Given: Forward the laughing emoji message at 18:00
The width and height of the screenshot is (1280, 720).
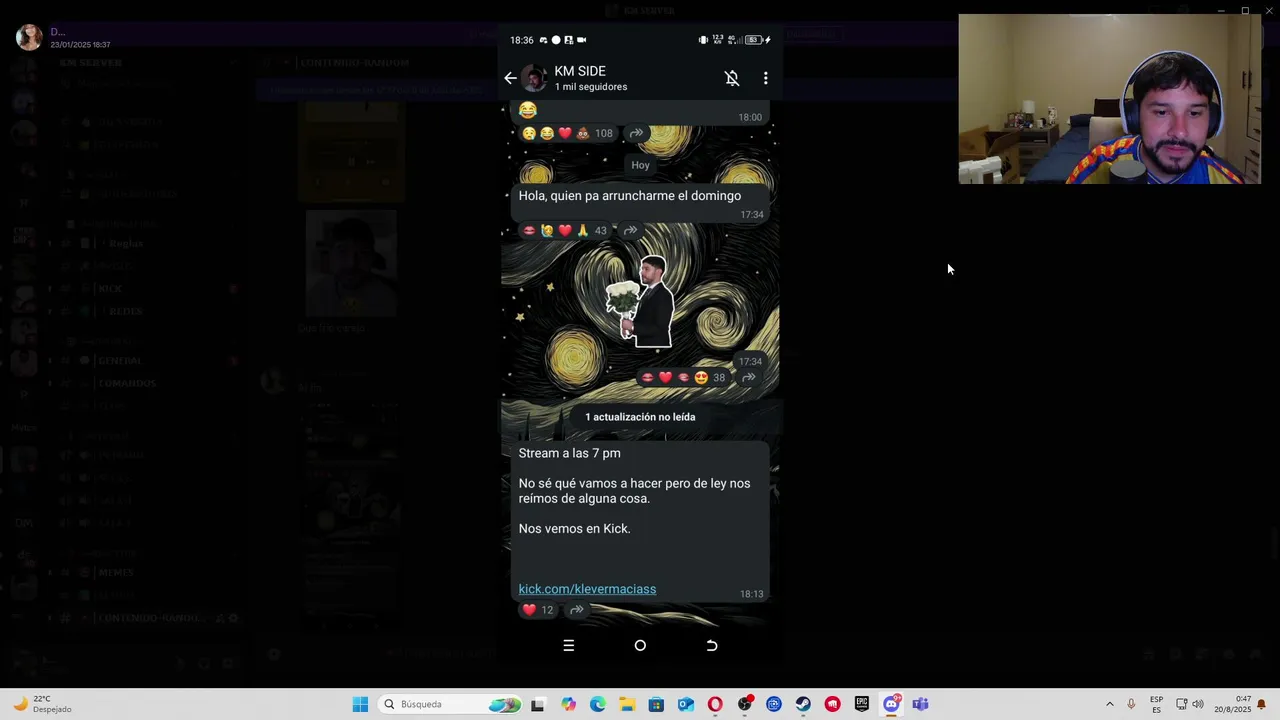Looking at the screenshot, I should tap(636, 133).
